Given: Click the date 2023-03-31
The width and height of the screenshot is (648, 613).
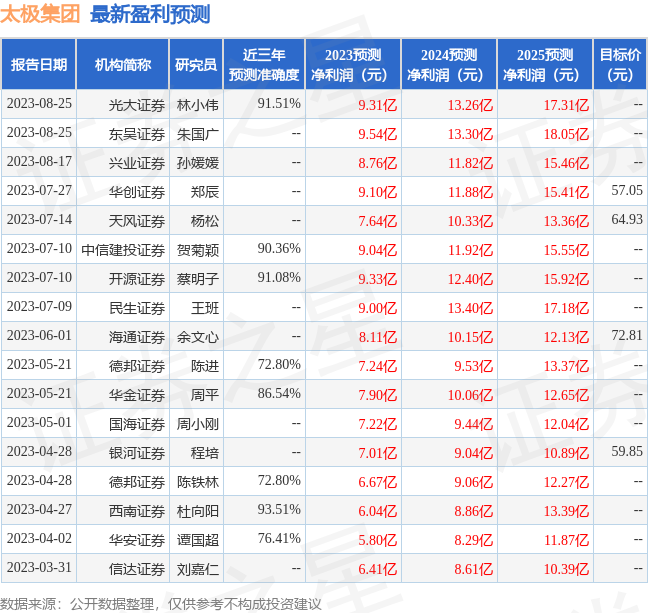Looking at the screenshot, I should coord(39,568).
